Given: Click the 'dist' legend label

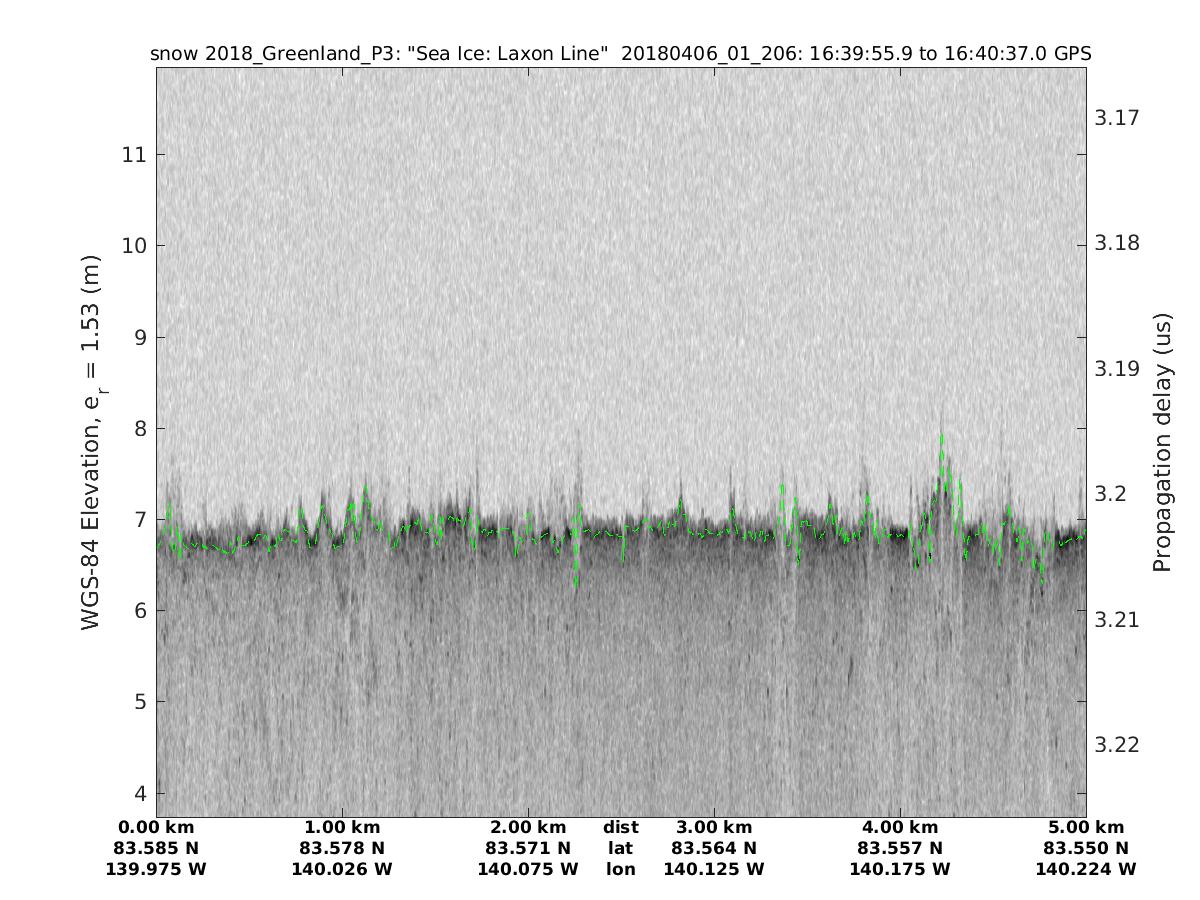Looking at the screenshot, I should click(620, 828).
